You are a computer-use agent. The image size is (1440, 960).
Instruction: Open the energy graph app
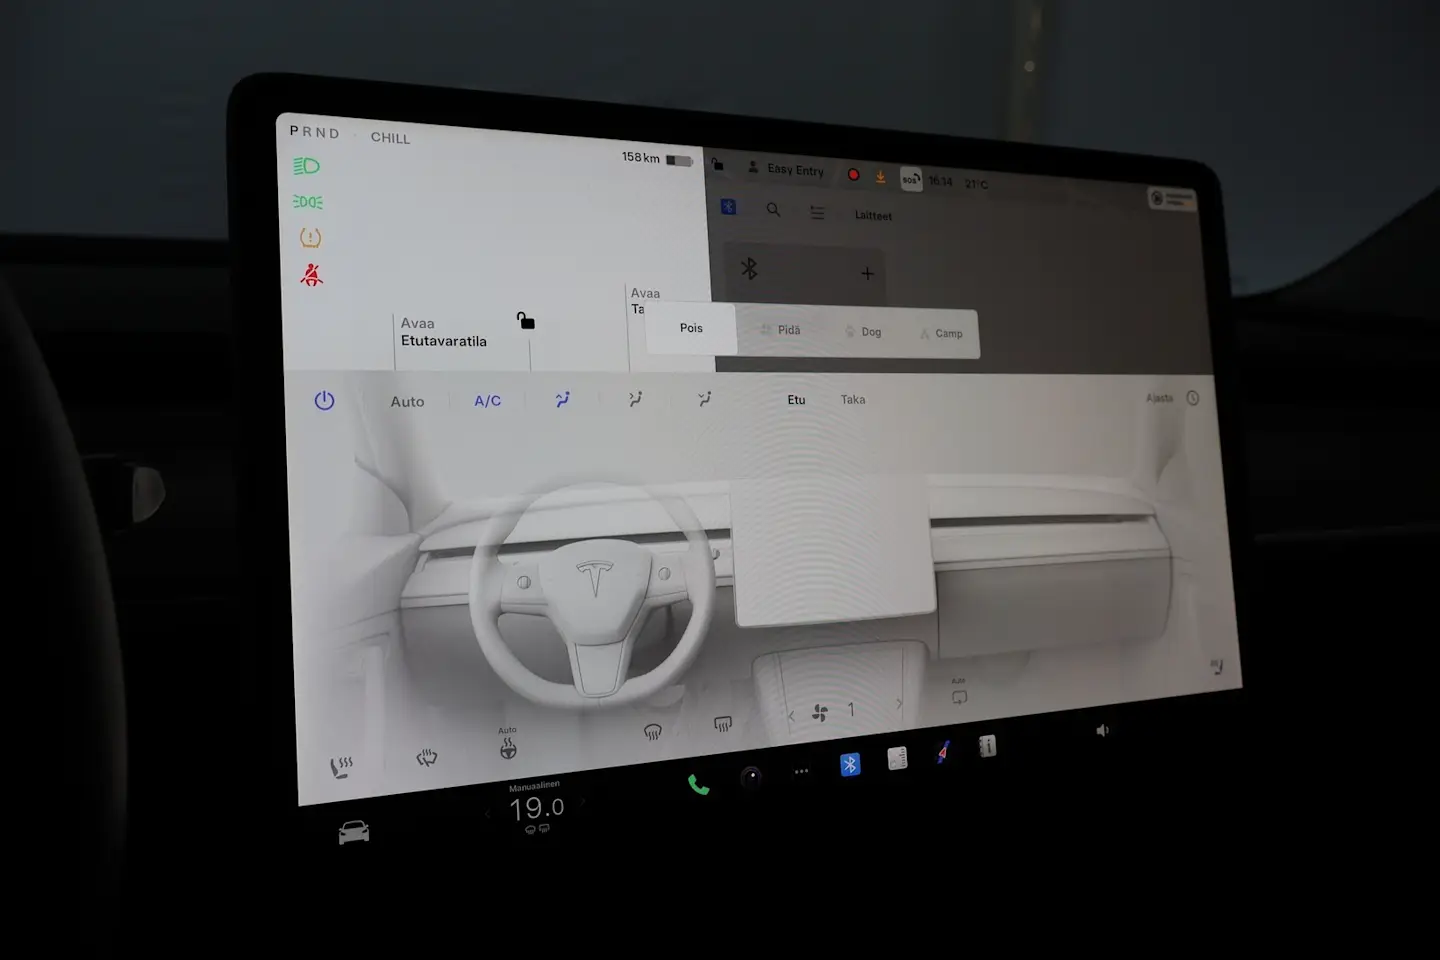click(x=897, y=759)
